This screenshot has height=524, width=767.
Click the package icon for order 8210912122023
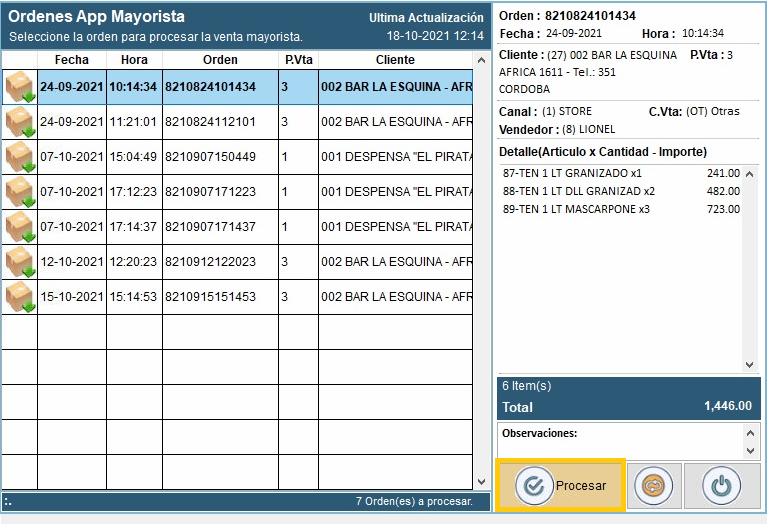(x=19, y=262)
